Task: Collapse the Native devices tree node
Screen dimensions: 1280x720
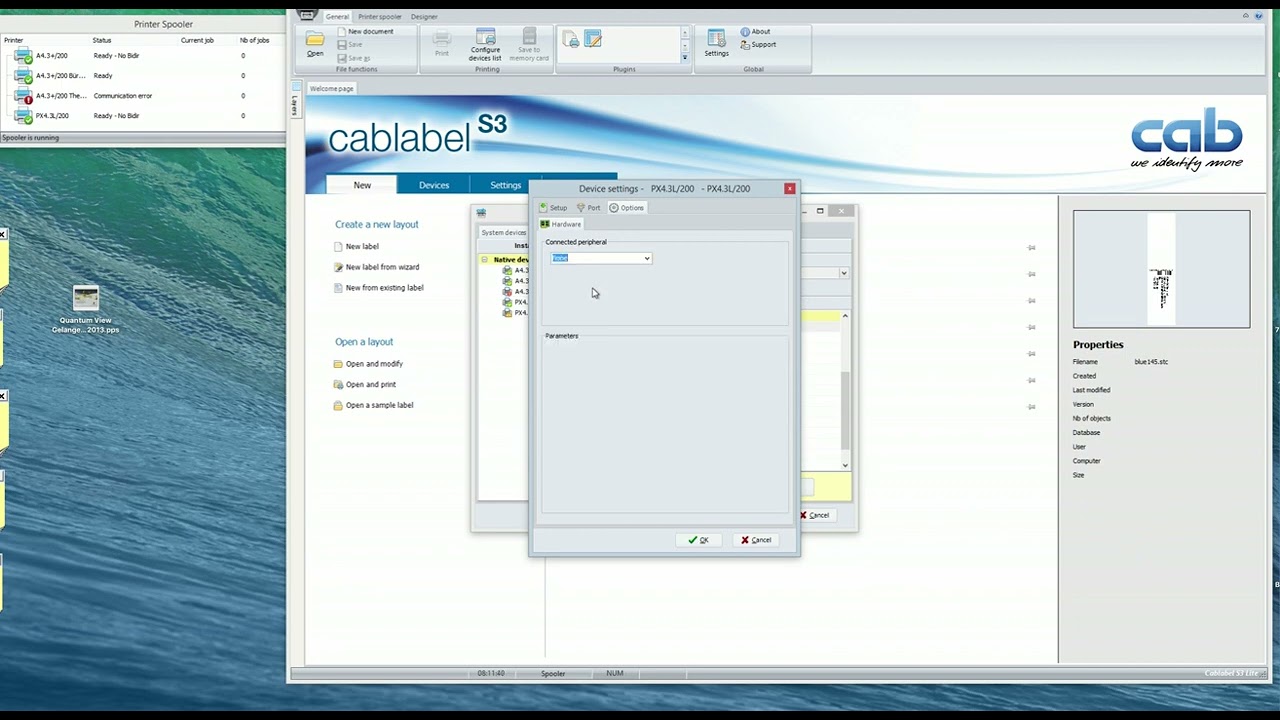Action: click(x=484, y=260)
